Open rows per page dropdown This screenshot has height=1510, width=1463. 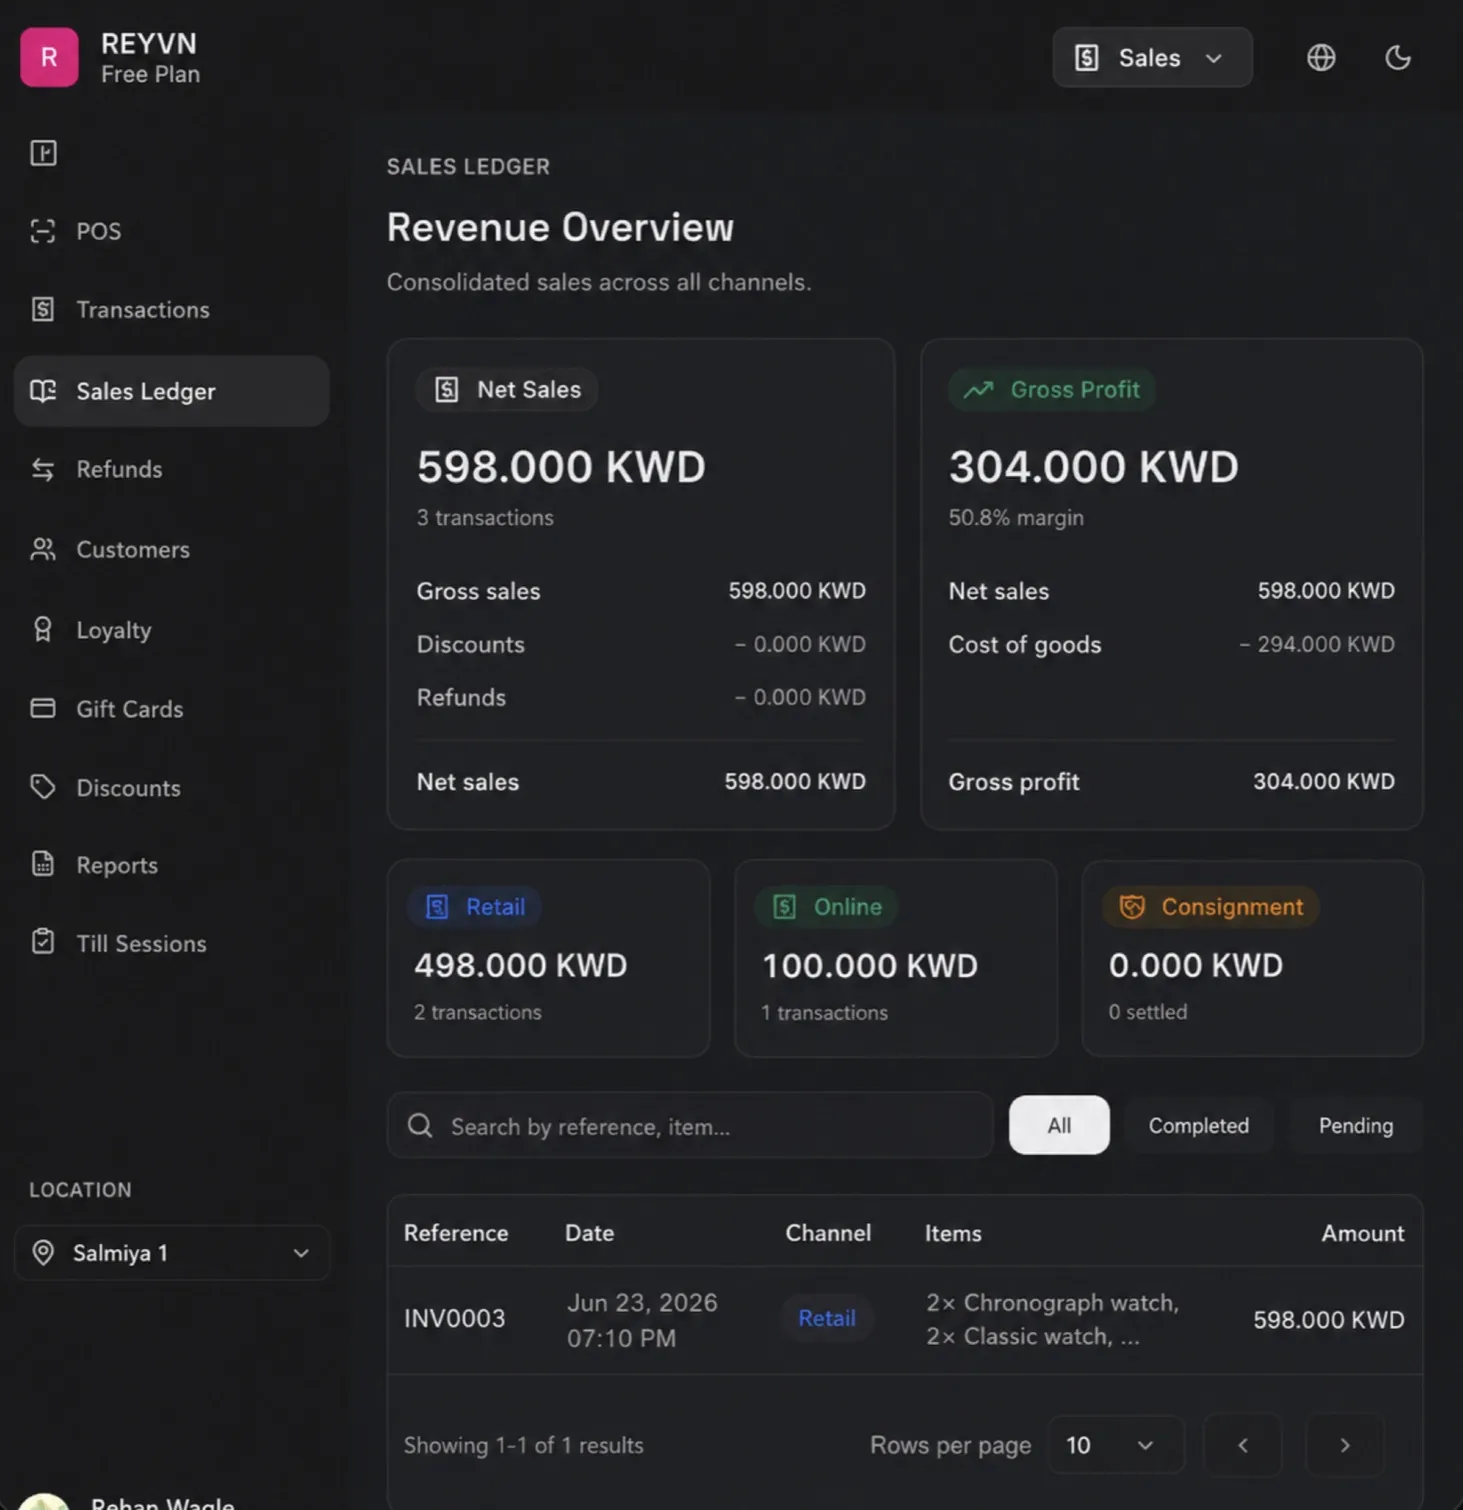click(x=1116, y=1445)
